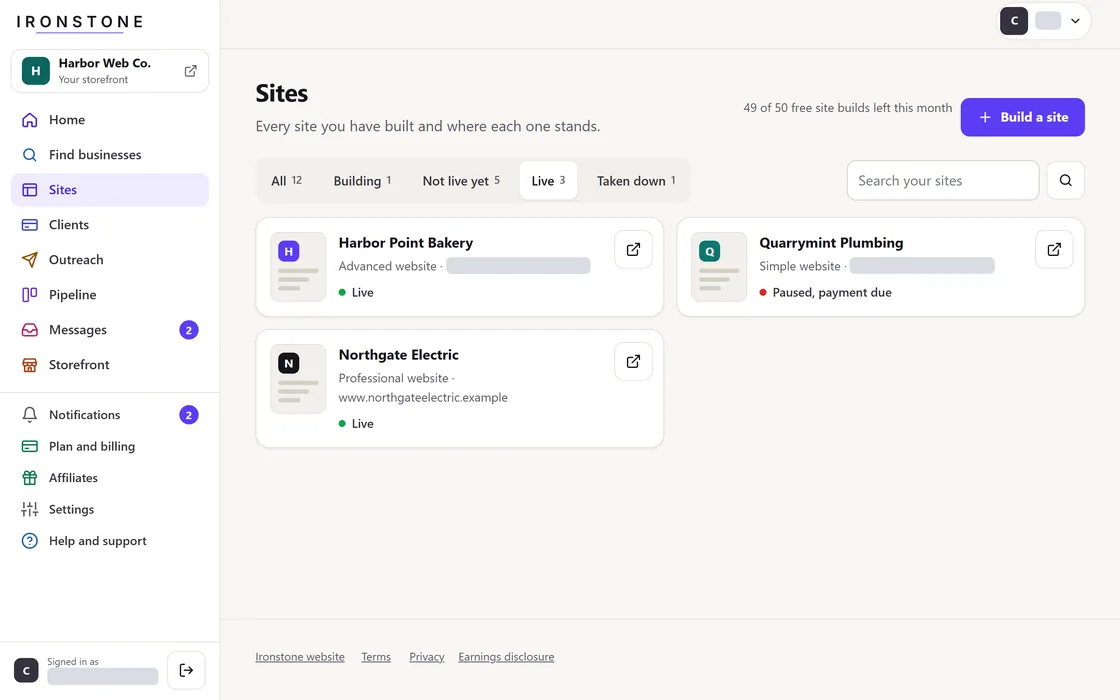
Task: Open the Privacy link
Action: coord(426,657)
